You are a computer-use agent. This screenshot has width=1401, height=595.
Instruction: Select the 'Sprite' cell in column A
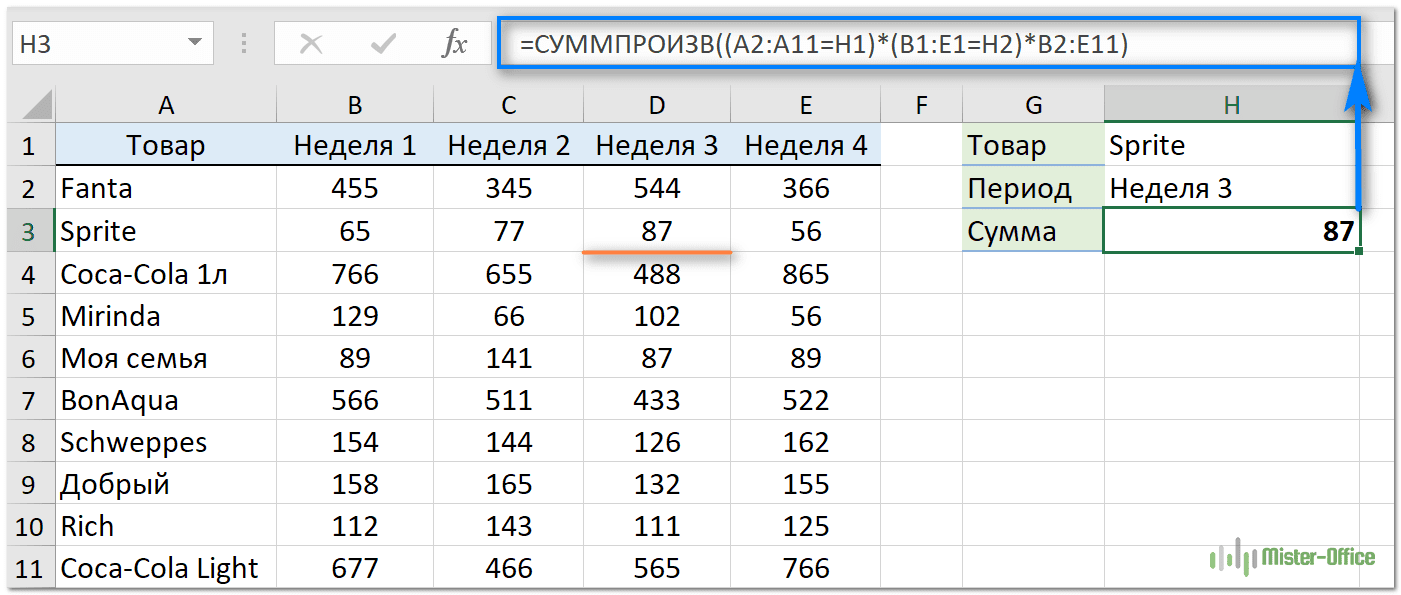pyautogui.click(x=166, y=231)
